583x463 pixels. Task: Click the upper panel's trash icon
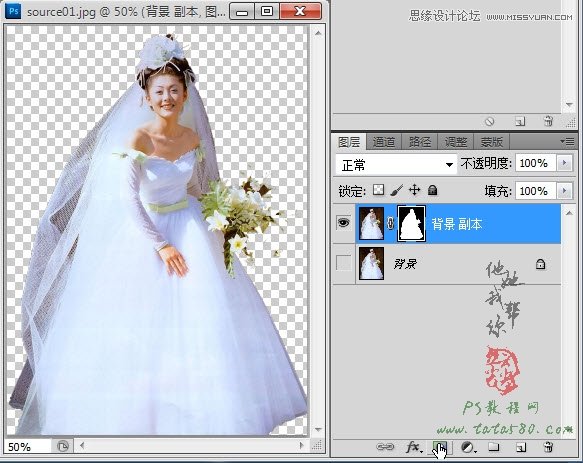pos(548,121)
